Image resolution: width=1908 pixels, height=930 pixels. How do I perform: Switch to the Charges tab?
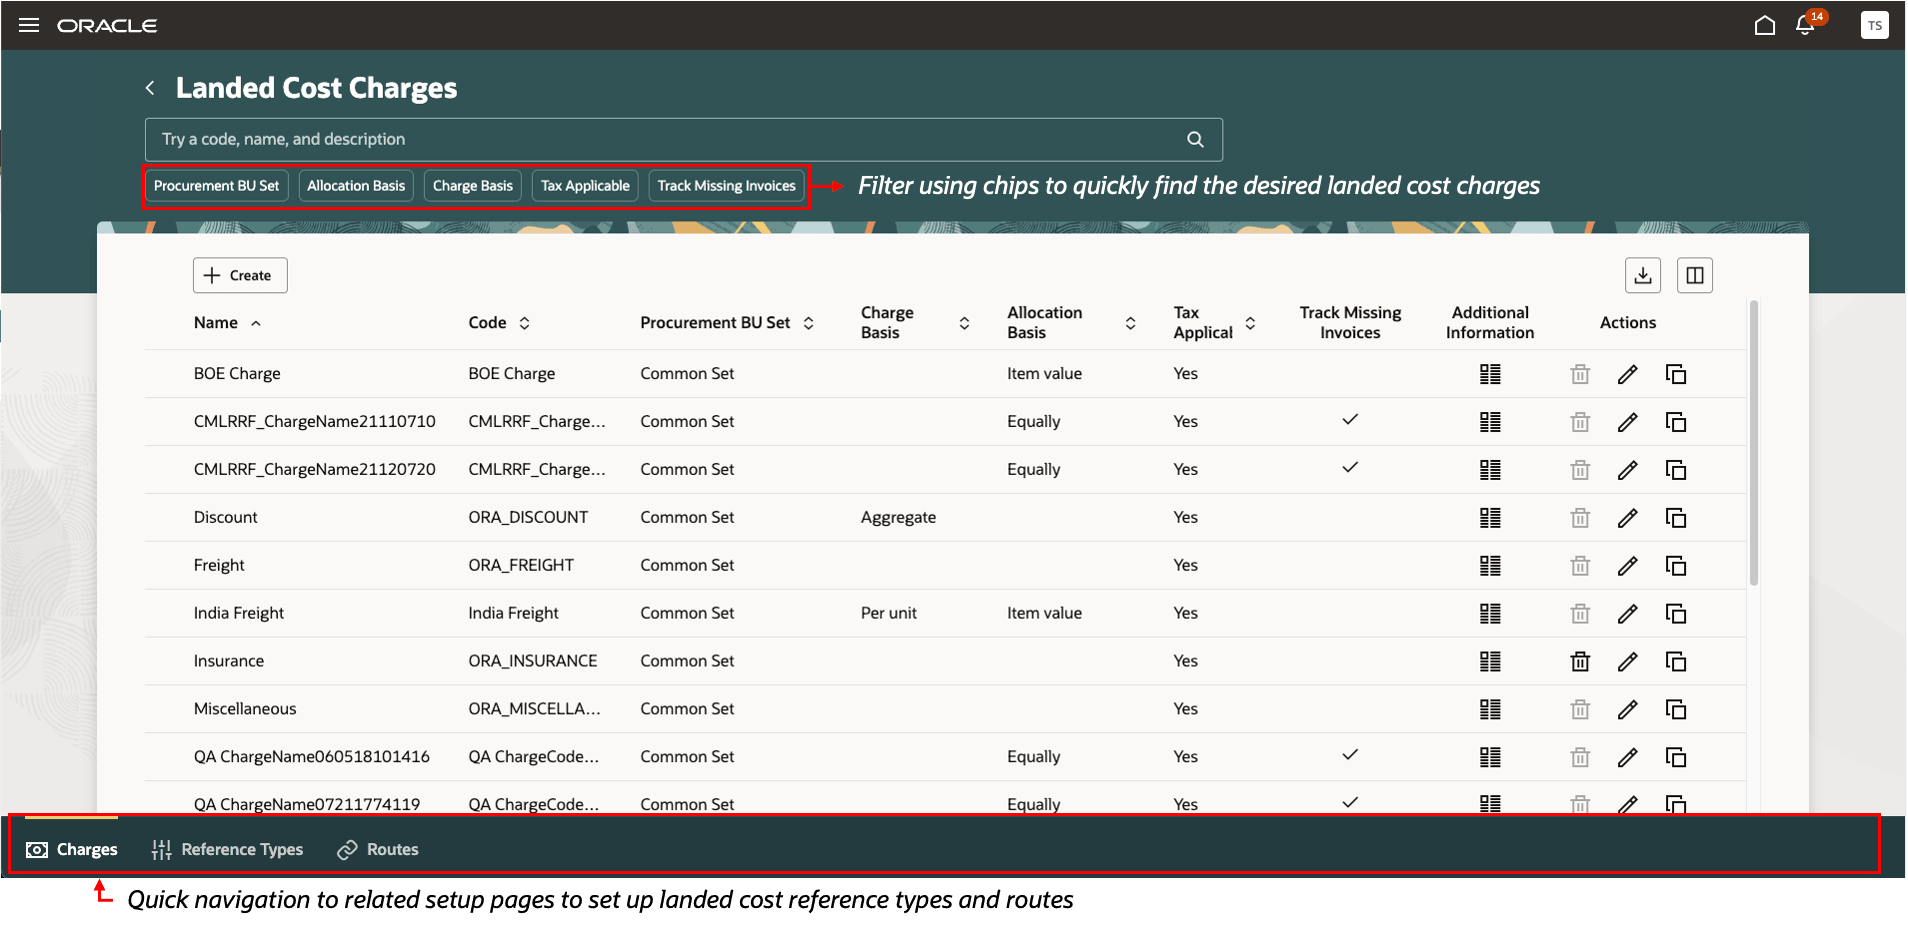click(x=72, y=849)
